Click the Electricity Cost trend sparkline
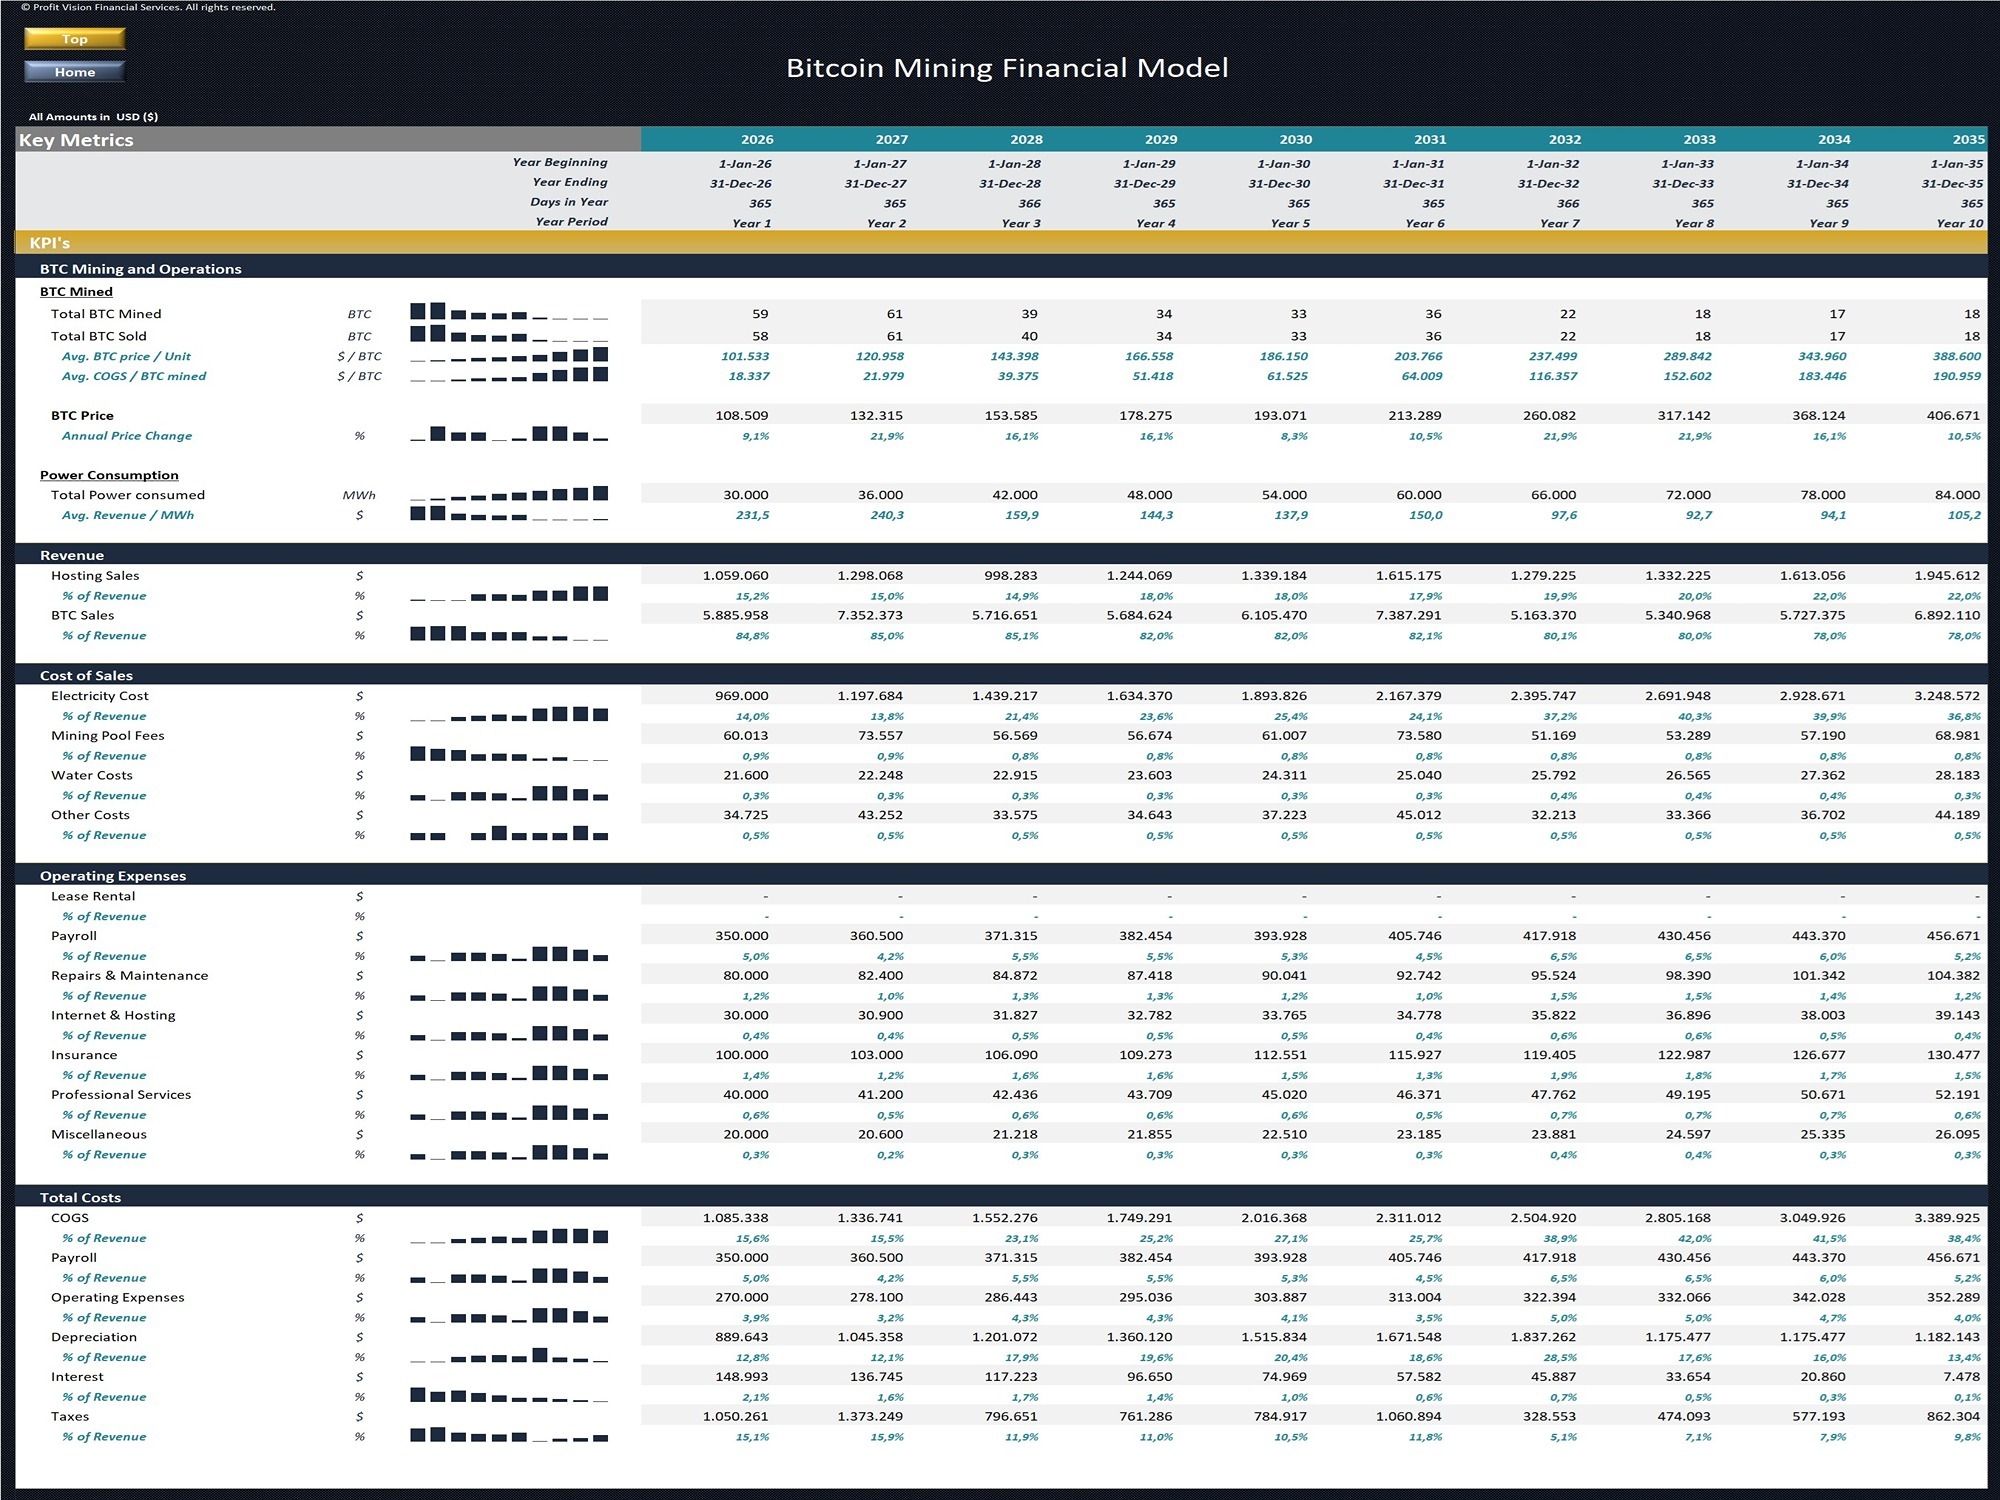 (510, 715)
